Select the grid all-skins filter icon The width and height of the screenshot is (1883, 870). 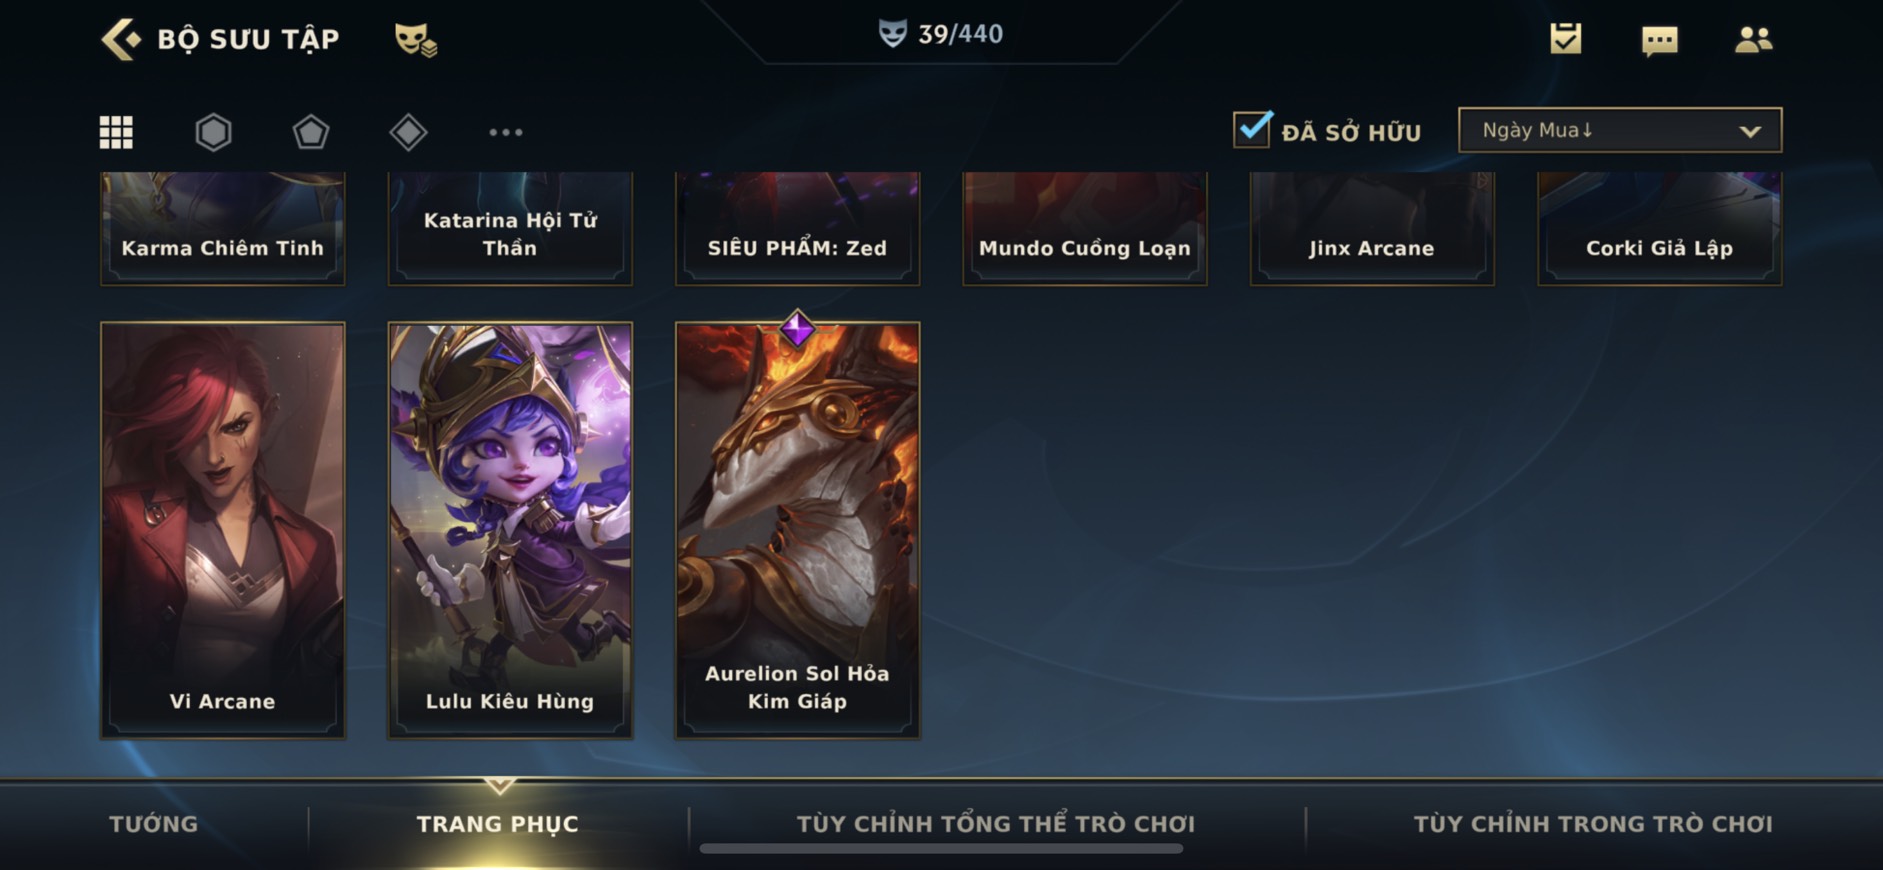click(116, 132)
